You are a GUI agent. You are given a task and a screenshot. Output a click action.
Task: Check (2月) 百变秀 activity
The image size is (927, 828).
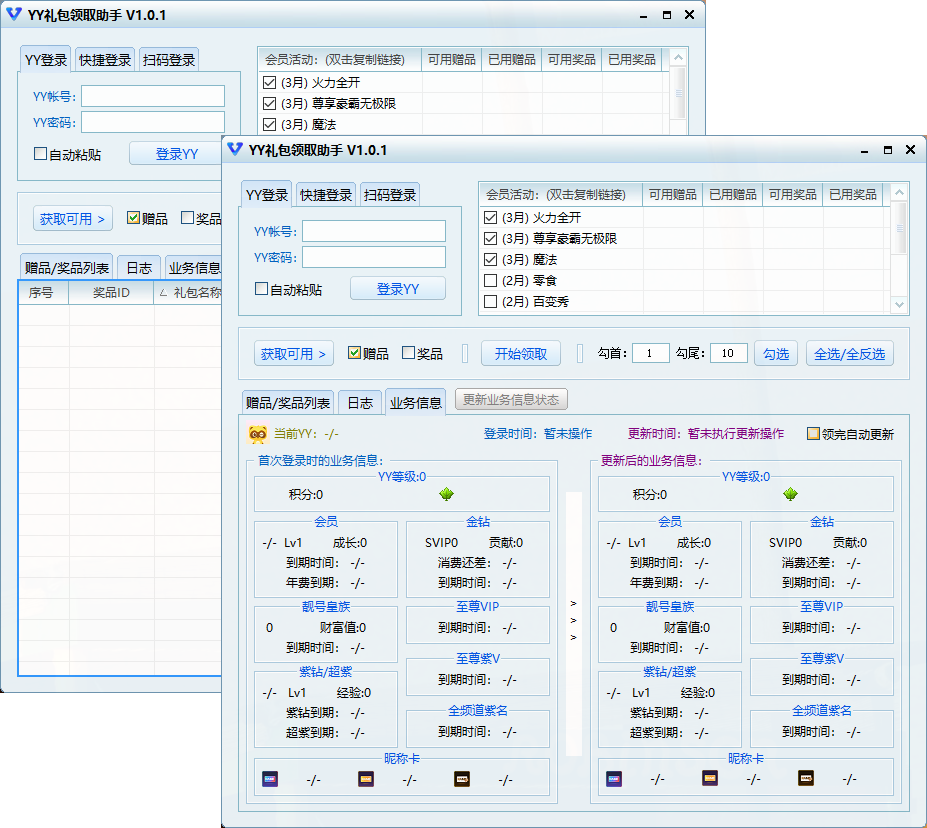[x=490, y=302]
